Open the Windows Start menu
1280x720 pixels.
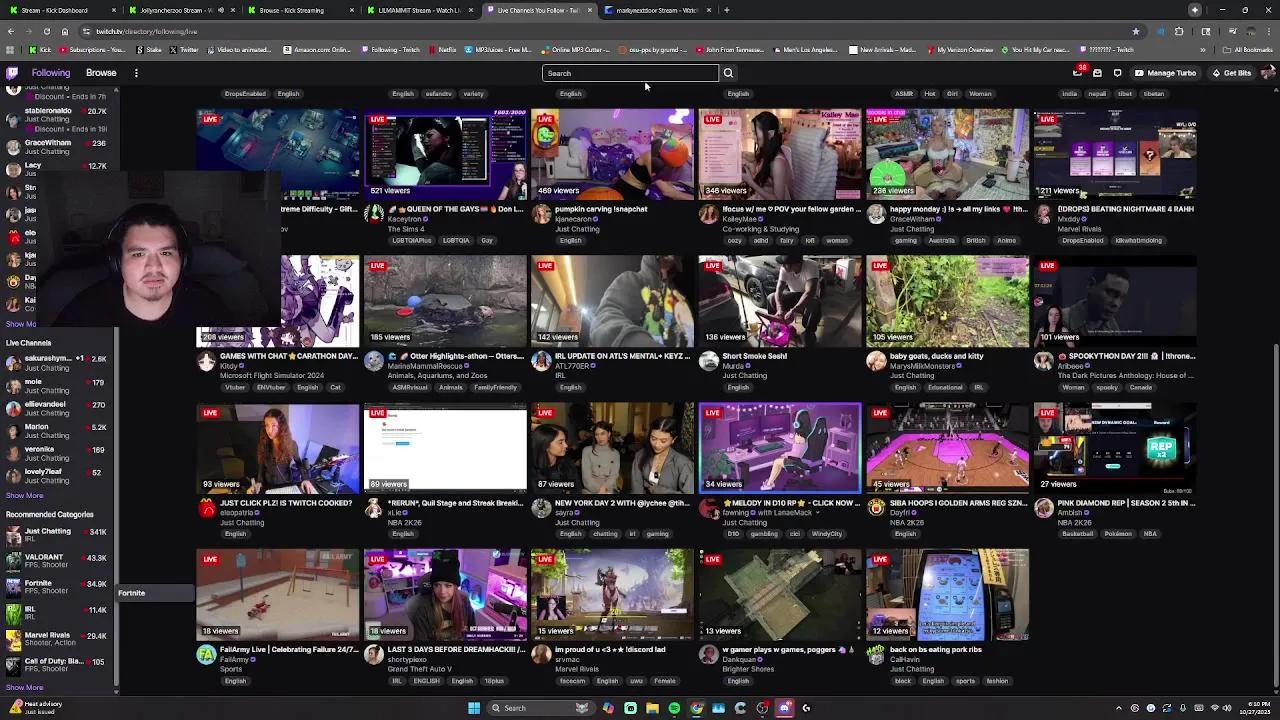[x=474, y=708]
